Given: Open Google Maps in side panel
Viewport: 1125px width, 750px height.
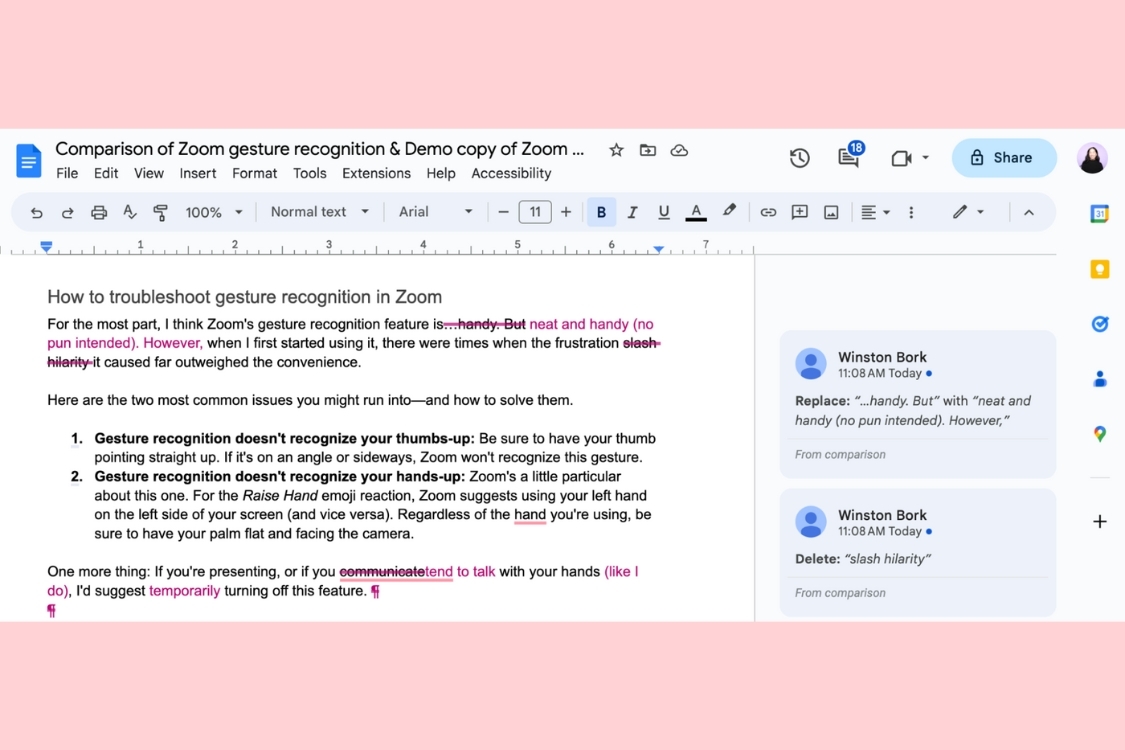Looking at the screenshot, I should (1099, 433).
